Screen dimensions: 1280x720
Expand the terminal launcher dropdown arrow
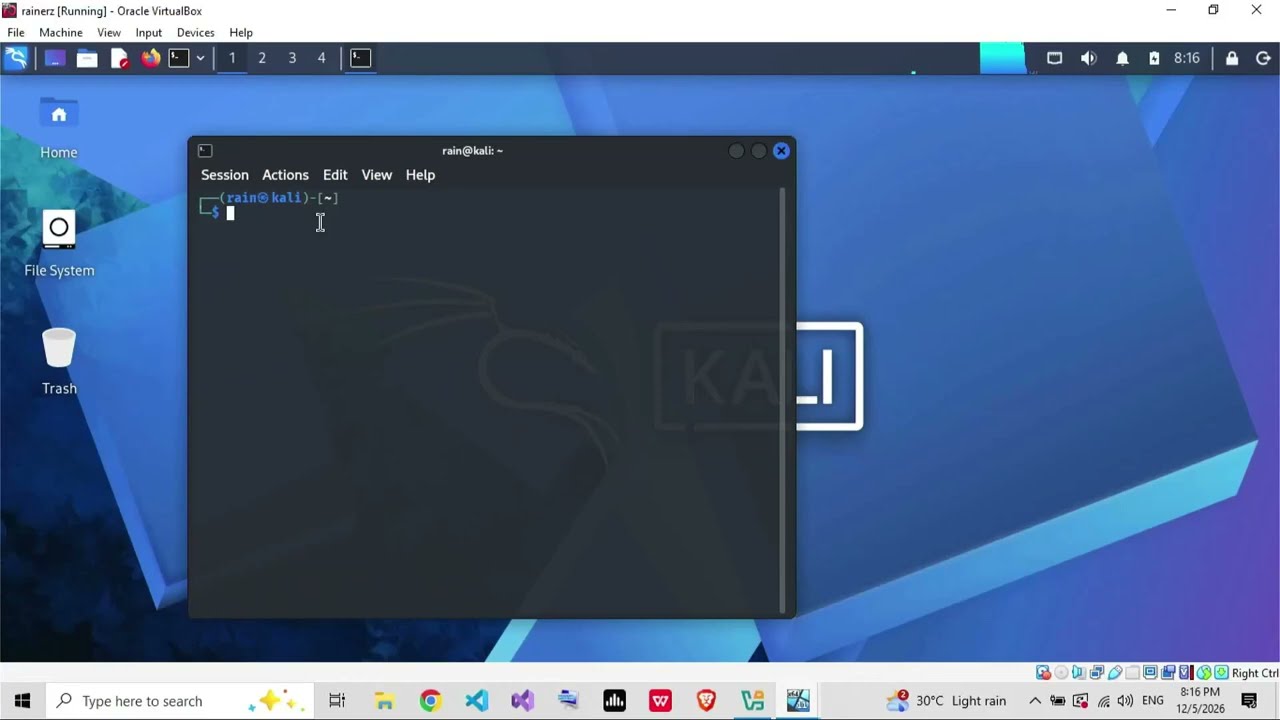[200, 58]
